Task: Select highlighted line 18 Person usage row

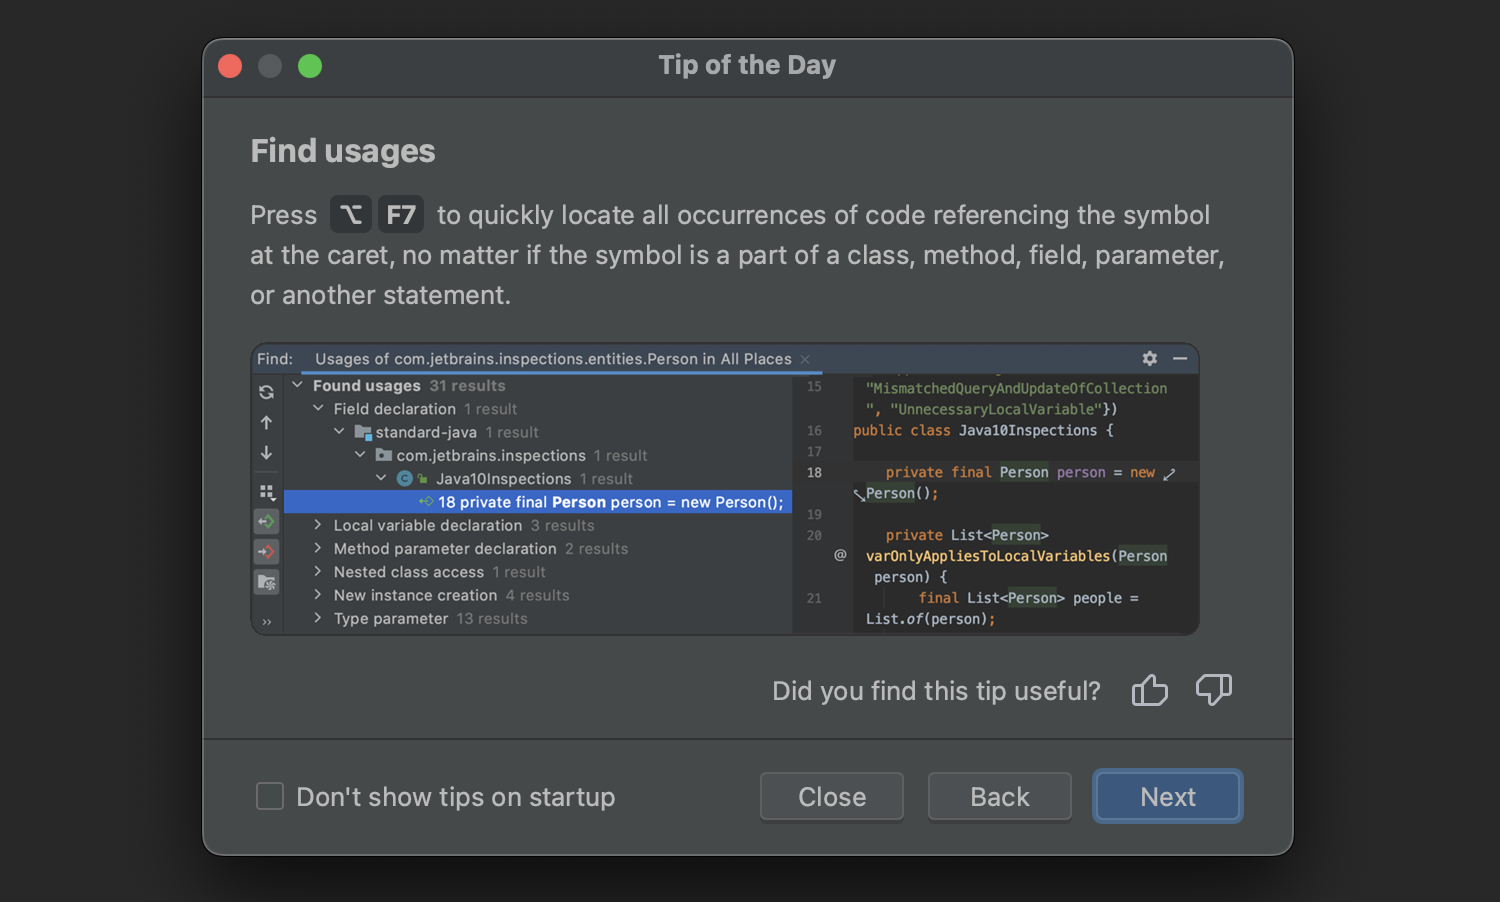Action: click(x=610, y=502)
